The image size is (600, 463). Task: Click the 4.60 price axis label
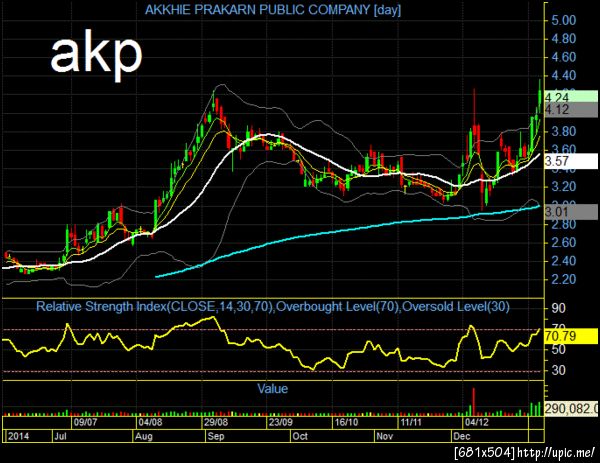click(x=563, y=57)
